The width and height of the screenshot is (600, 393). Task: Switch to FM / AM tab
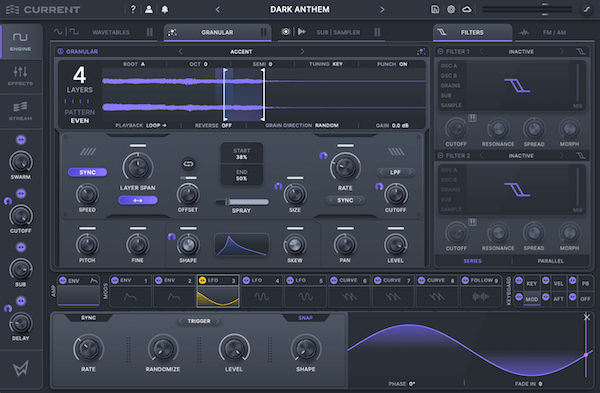click(x=554, y=33)
